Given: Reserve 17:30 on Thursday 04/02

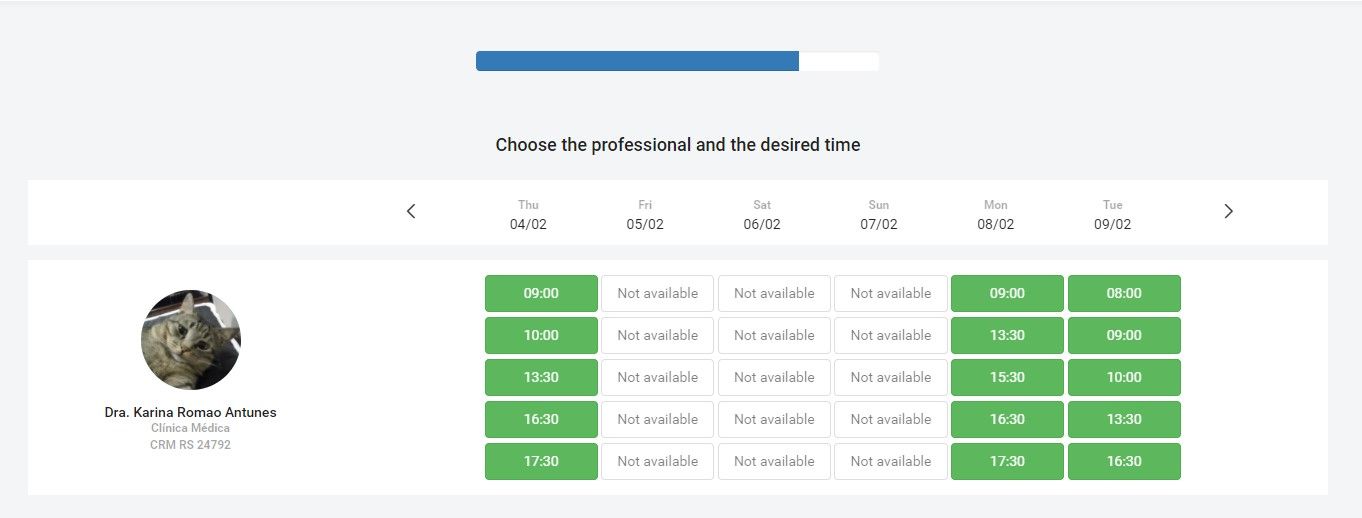Looking at the screenshot, I should 541,461.
